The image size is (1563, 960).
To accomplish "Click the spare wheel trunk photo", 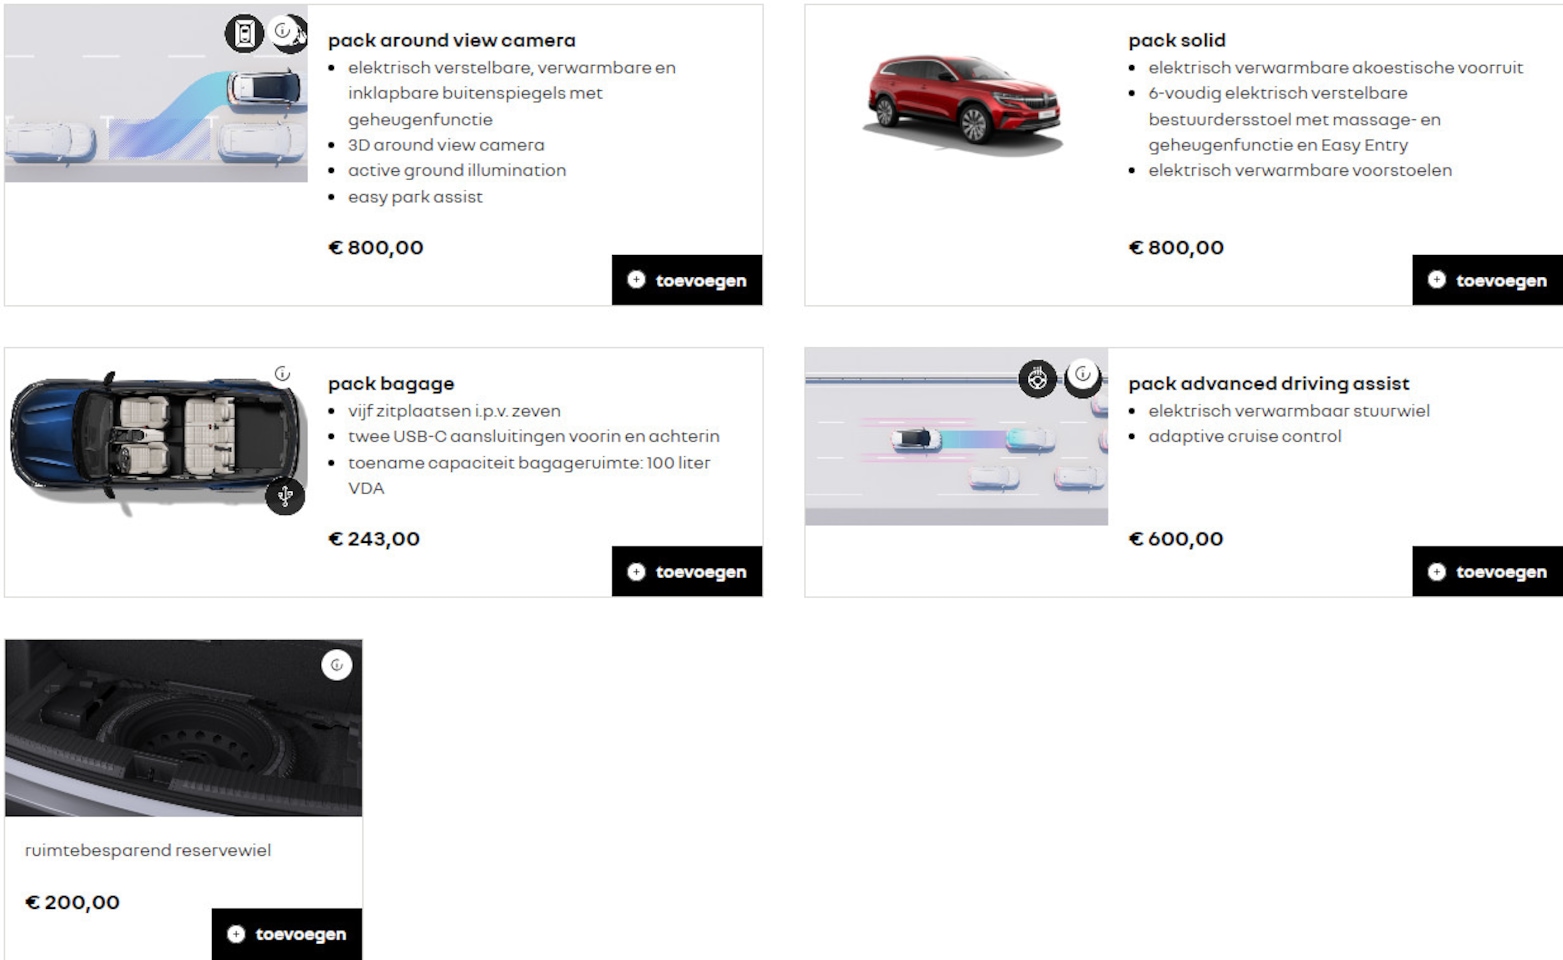I will [184, 728].
